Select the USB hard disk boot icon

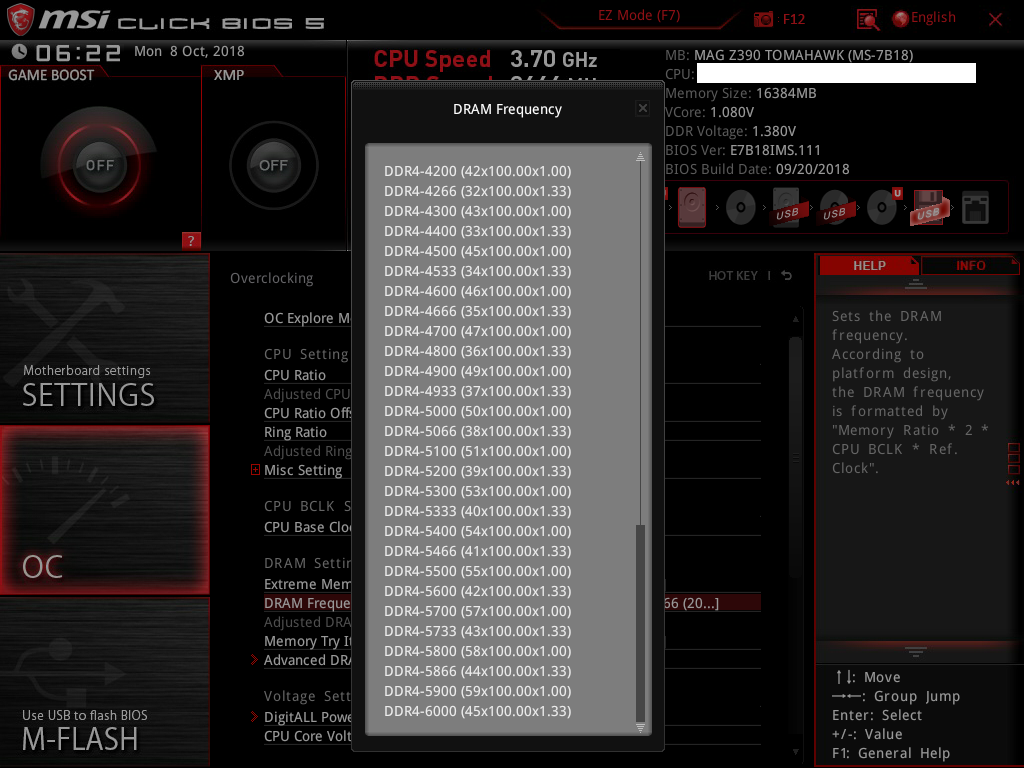click(787, 207)
